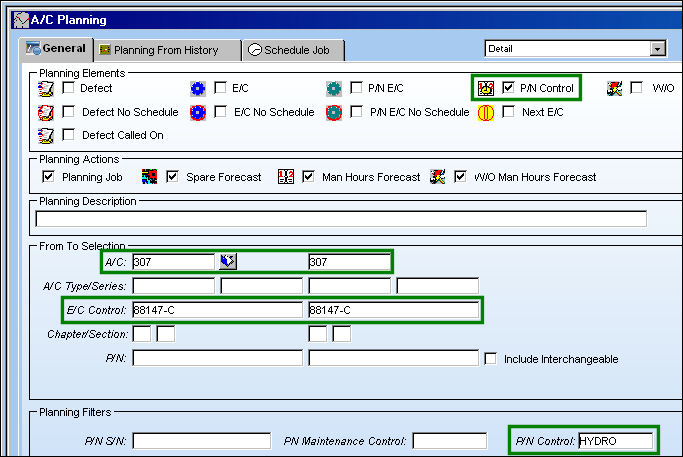
Task: Enable the Next E/C checkbox
Action: (x=508, y=112)
